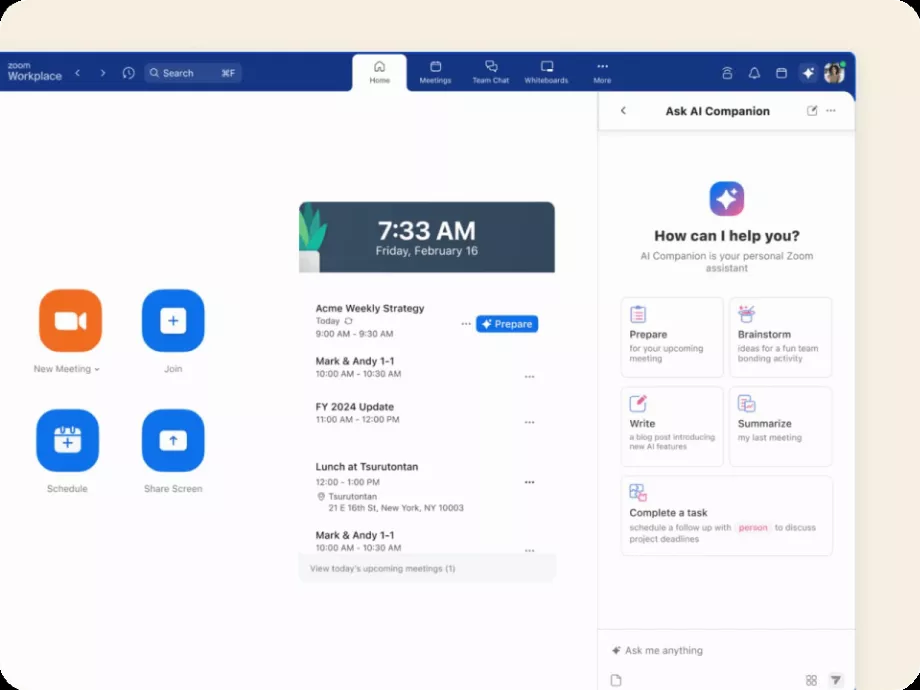Viewport: 920px width, 690px height.
Task: Toggle the AI Companion sparkle icon in header
Action: 809,73
